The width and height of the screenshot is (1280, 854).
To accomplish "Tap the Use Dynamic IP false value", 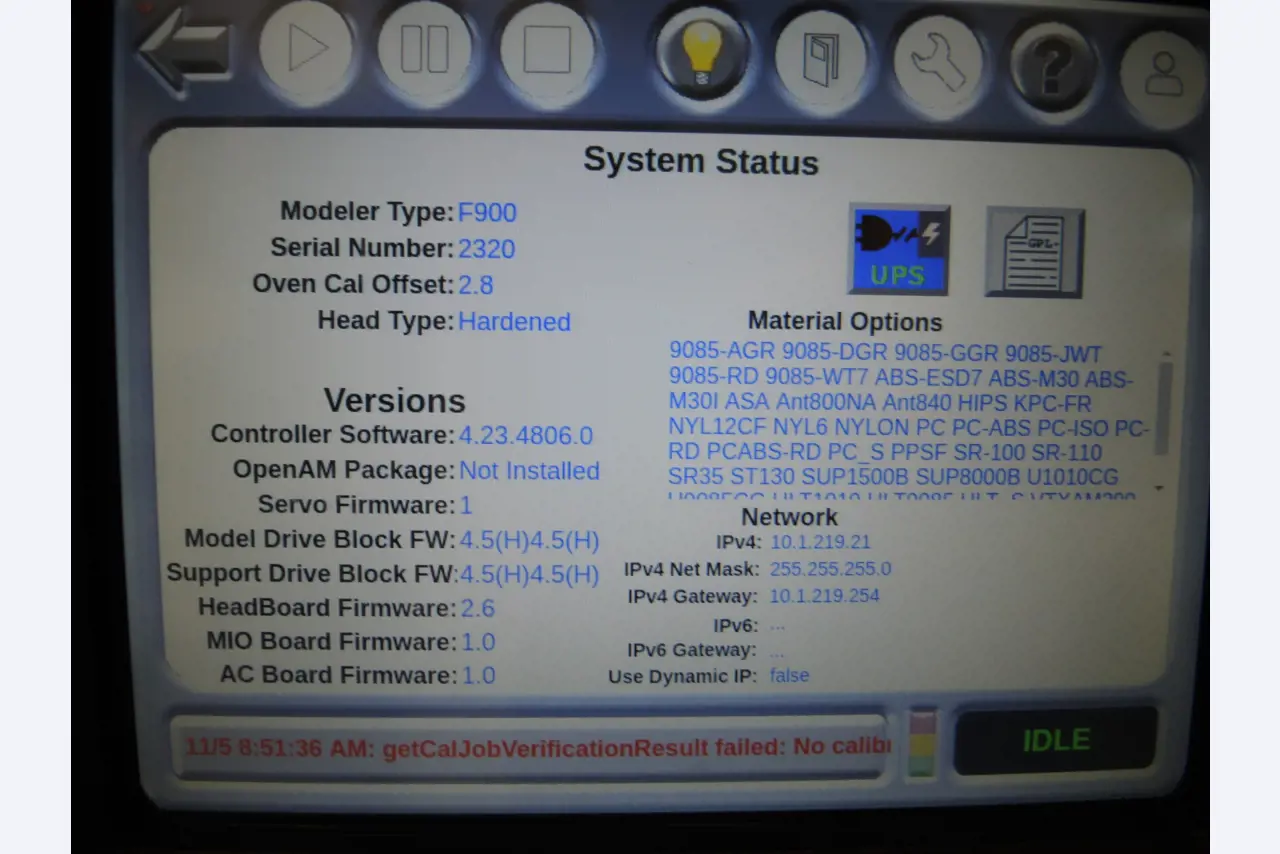I will point(789,676).
